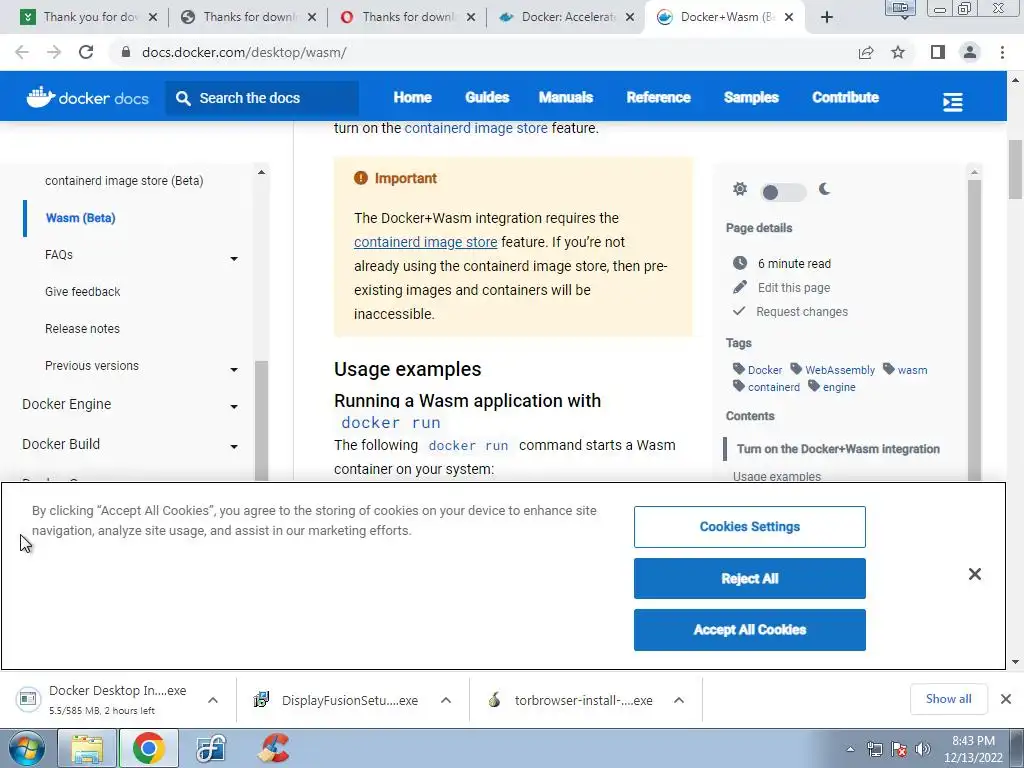The image size is (1024, 768).
Task: Reload the page with refresh icon
Action: pos(86,52)
